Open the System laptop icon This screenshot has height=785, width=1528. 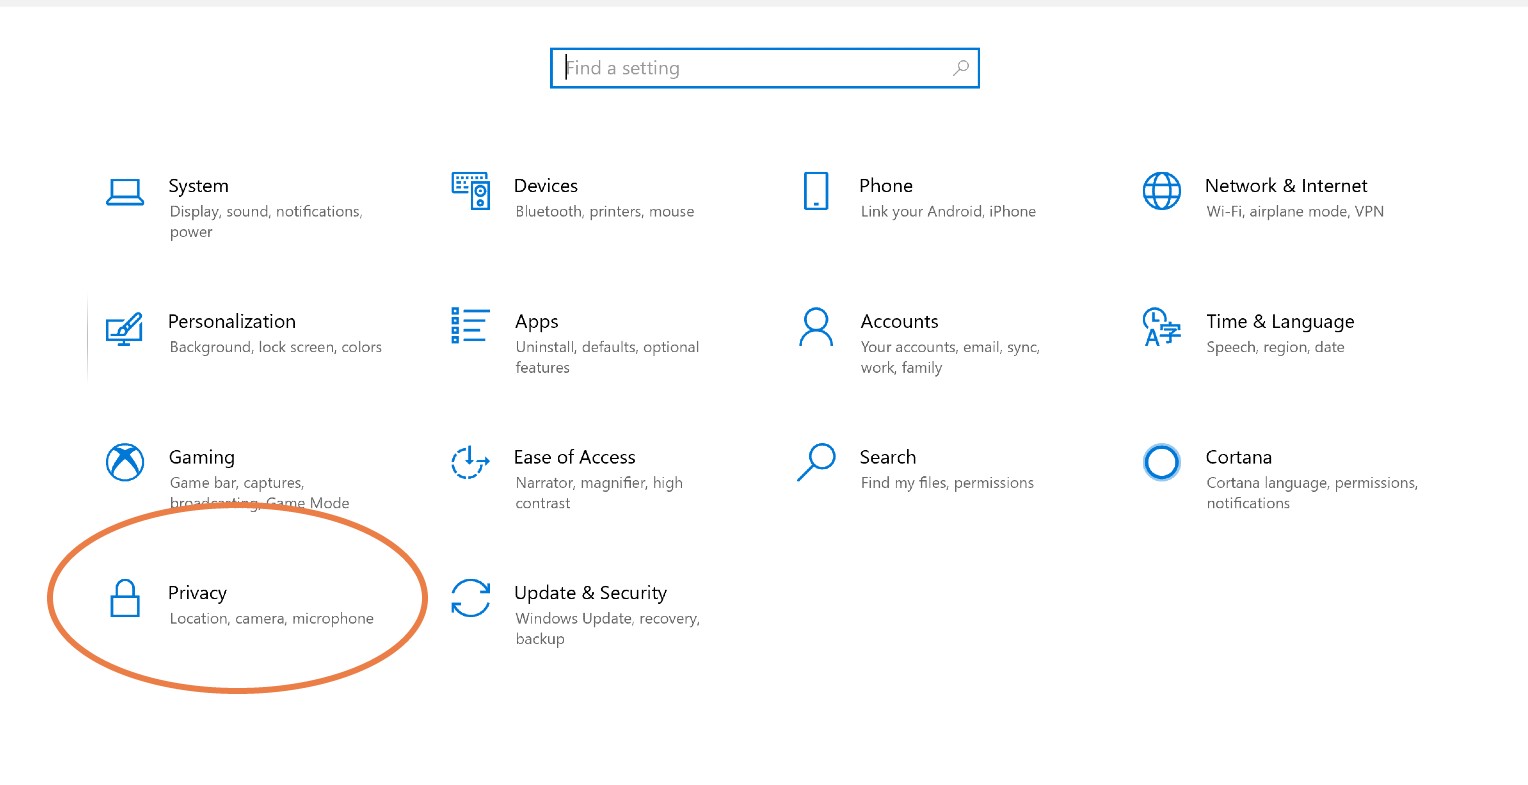click(125, 192)
